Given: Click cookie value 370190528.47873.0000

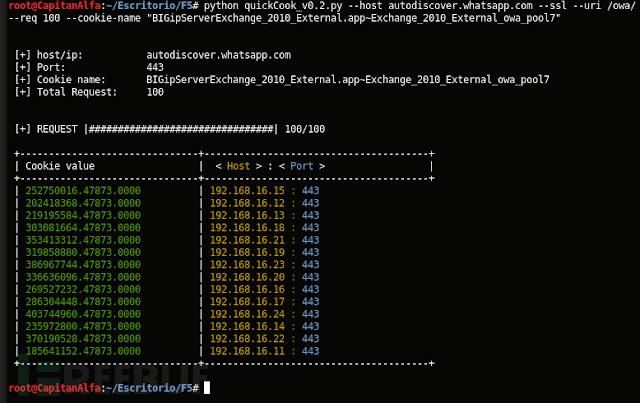Looking at the screenshot, I should 83,338.
